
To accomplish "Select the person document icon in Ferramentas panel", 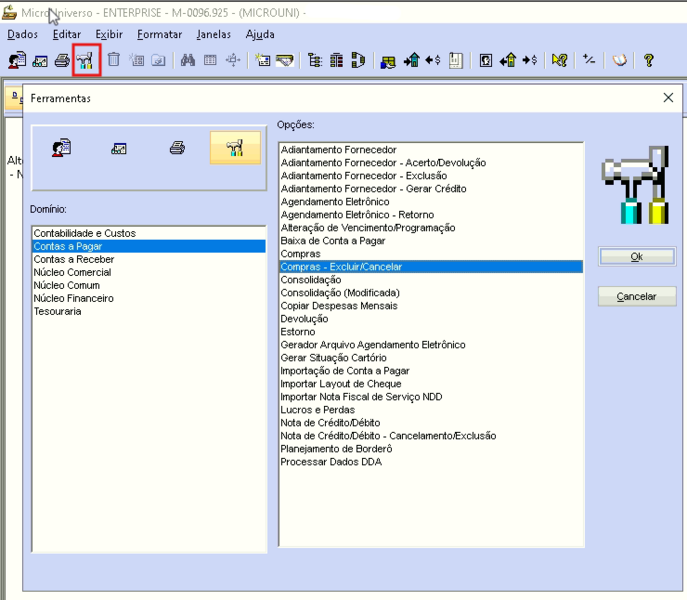I will point(61,148).
